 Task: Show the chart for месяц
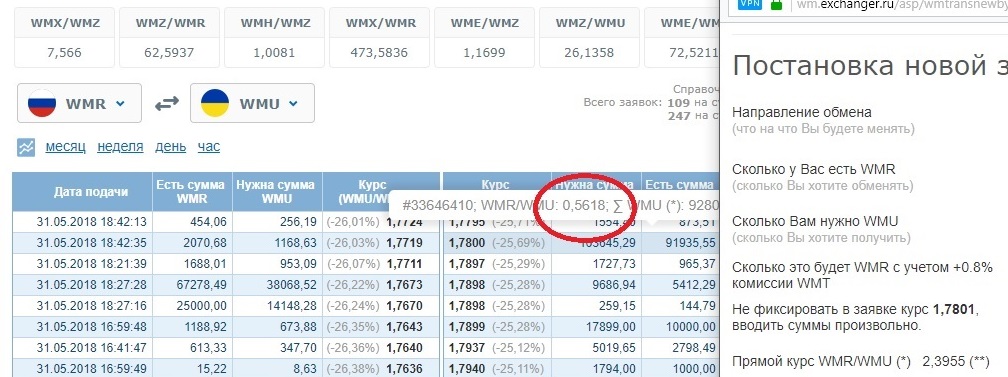66,147
